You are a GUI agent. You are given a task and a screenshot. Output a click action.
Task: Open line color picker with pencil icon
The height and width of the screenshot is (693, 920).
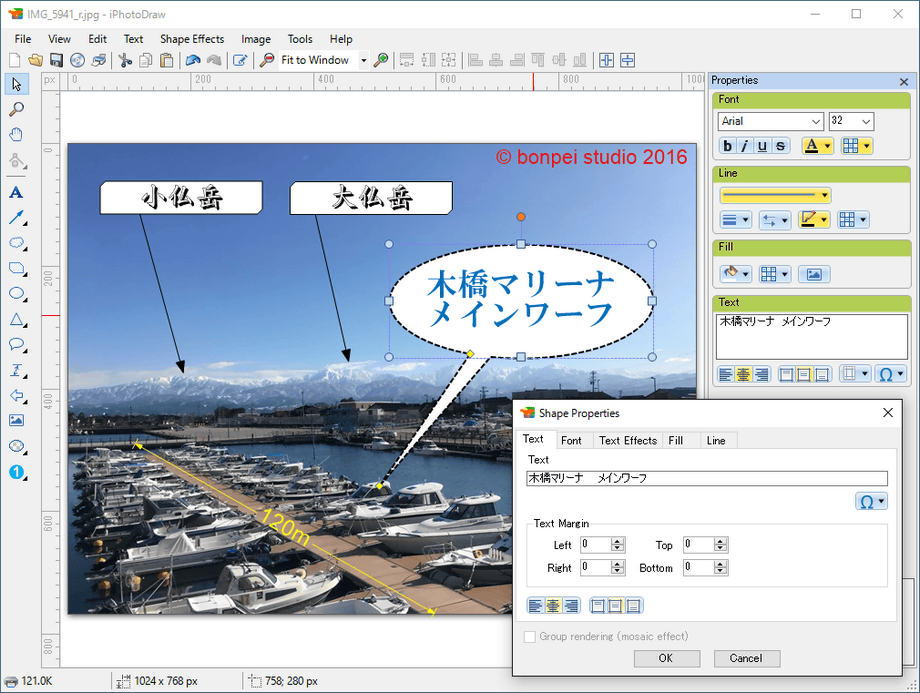pos(814,220)
